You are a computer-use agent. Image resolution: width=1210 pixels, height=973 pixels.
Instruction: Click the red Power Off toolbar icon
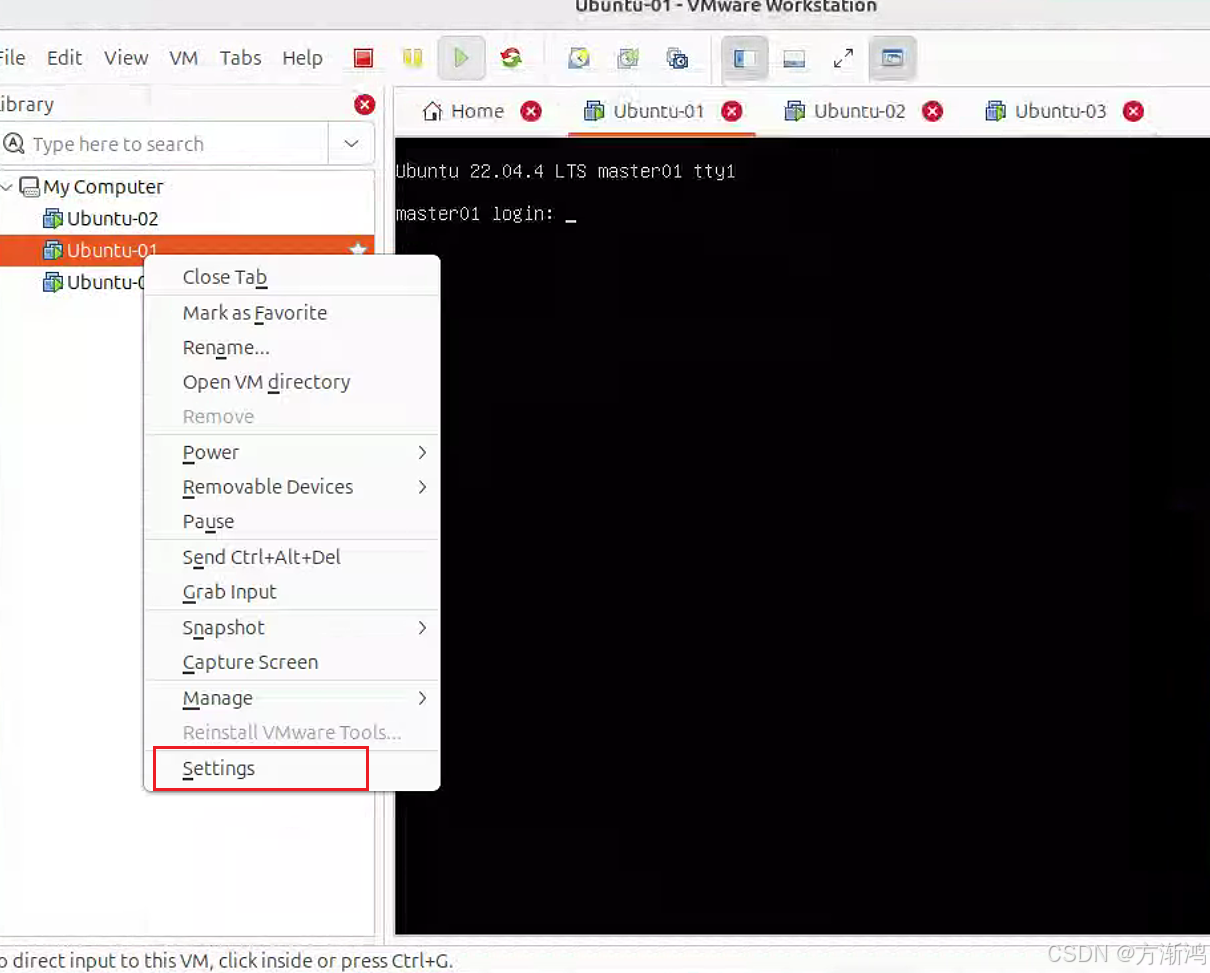(x=363, y=58)
